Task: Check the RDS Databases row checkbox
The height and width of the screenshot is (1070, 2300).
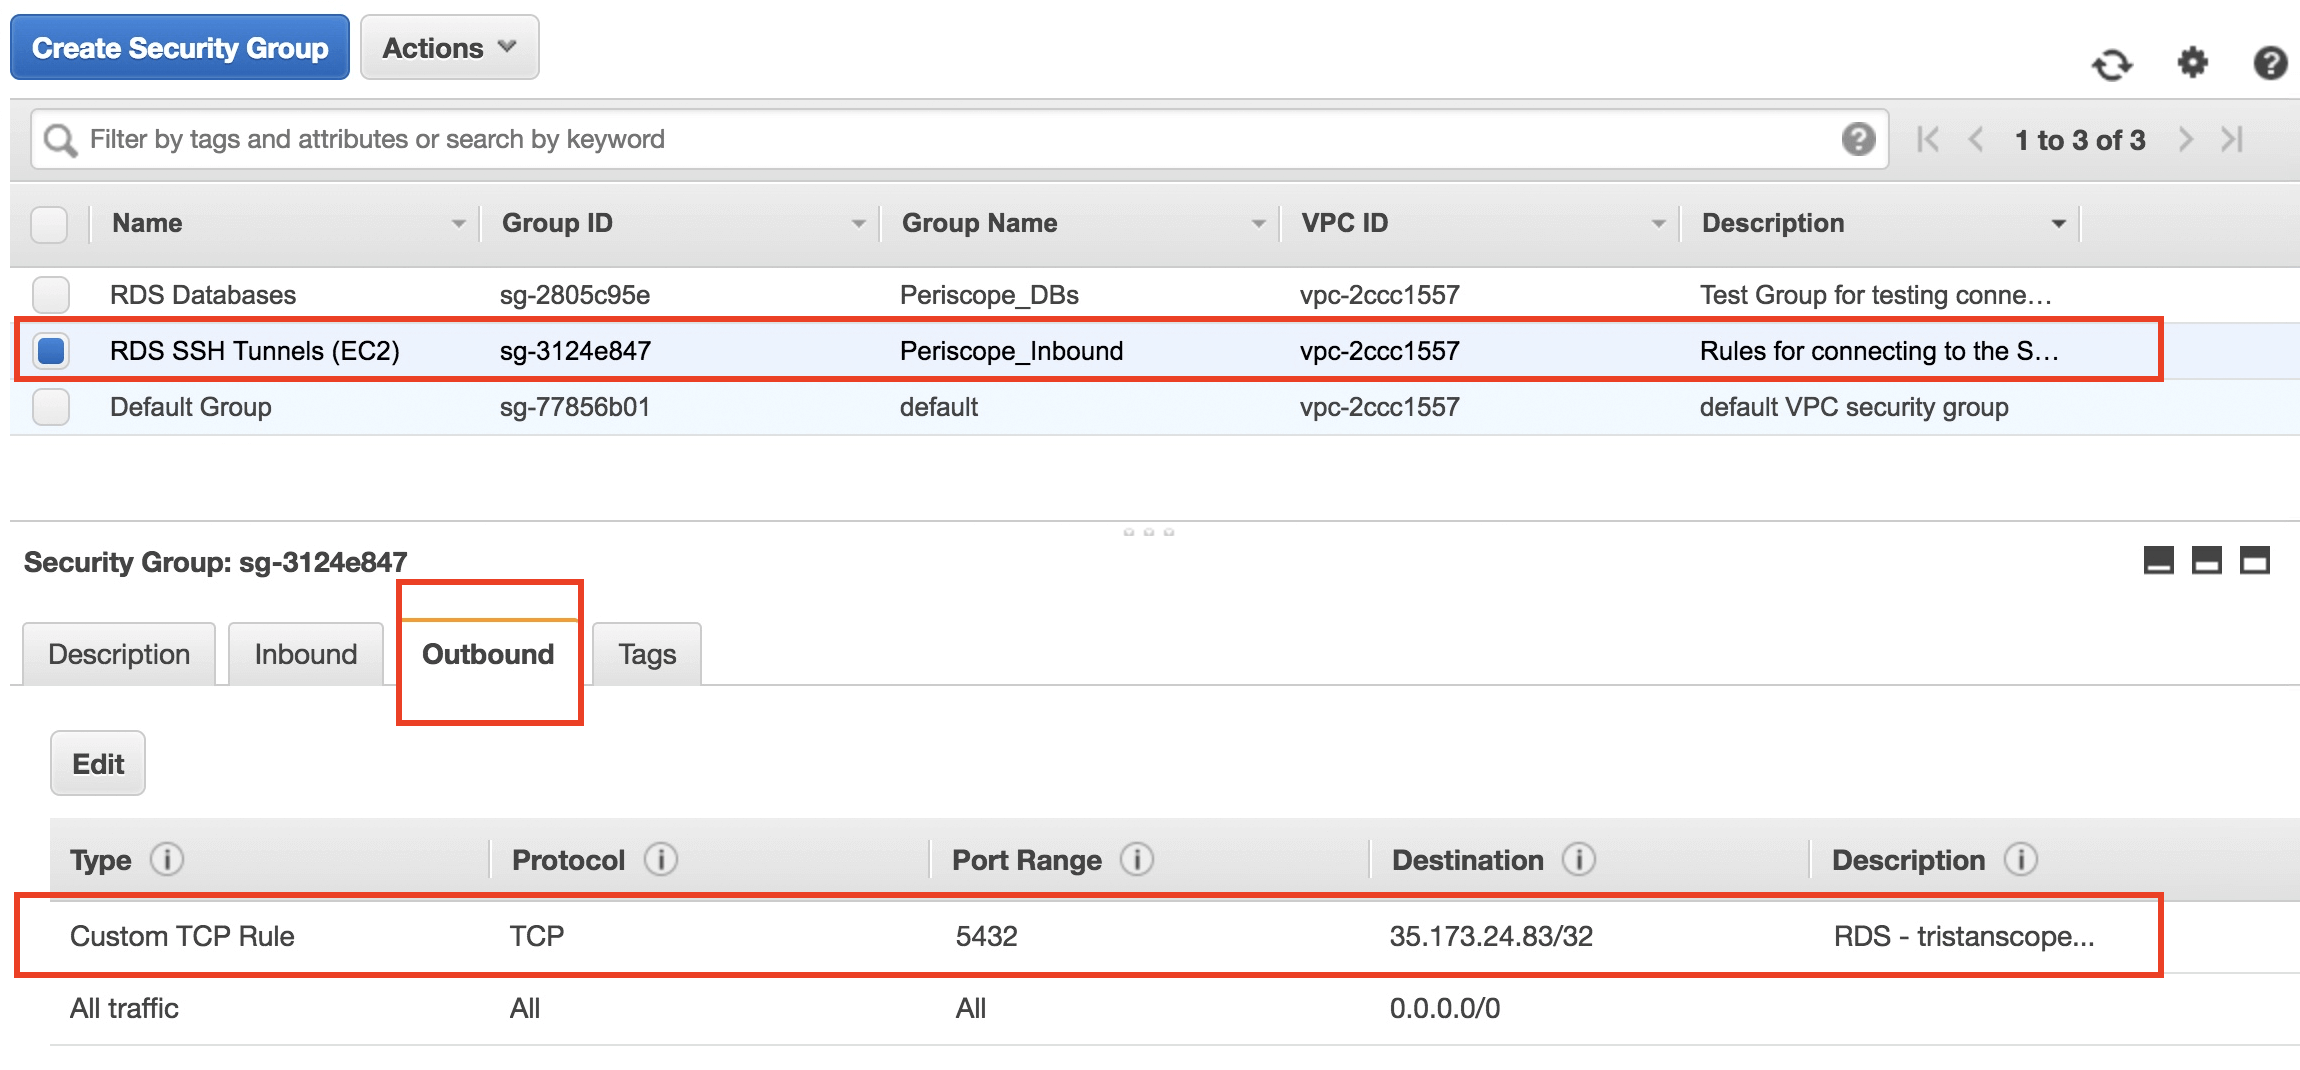Action: (50, 295)
